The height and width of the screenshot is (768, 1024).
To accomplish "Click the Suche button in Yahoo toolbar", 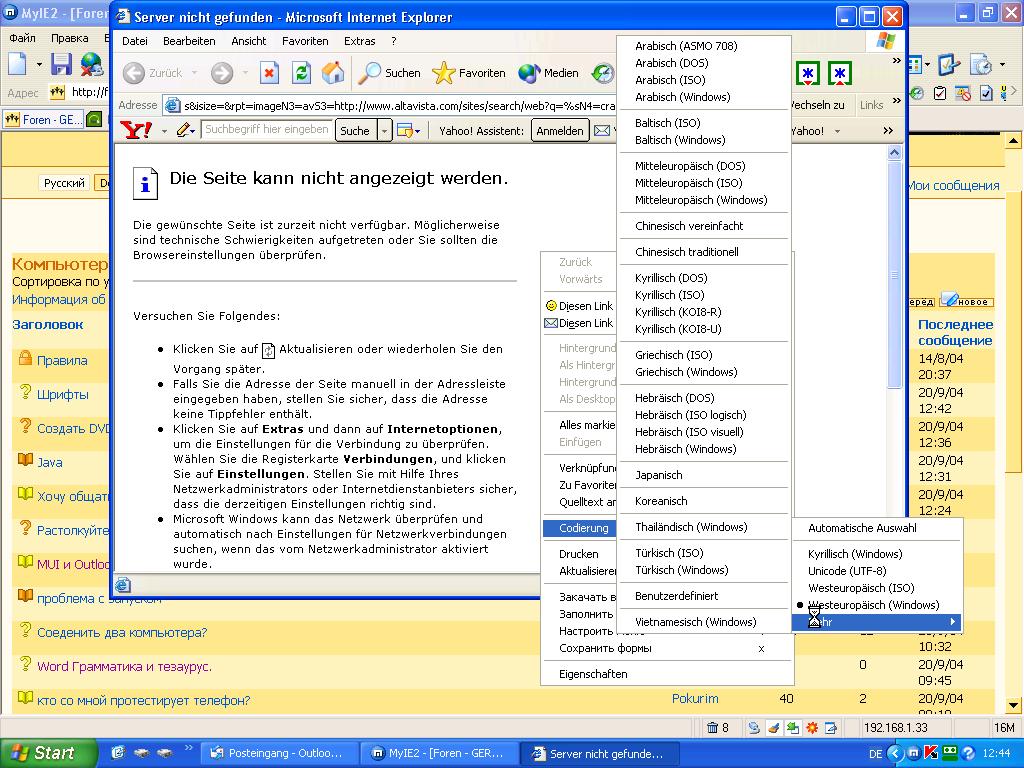I will point(355,131).
